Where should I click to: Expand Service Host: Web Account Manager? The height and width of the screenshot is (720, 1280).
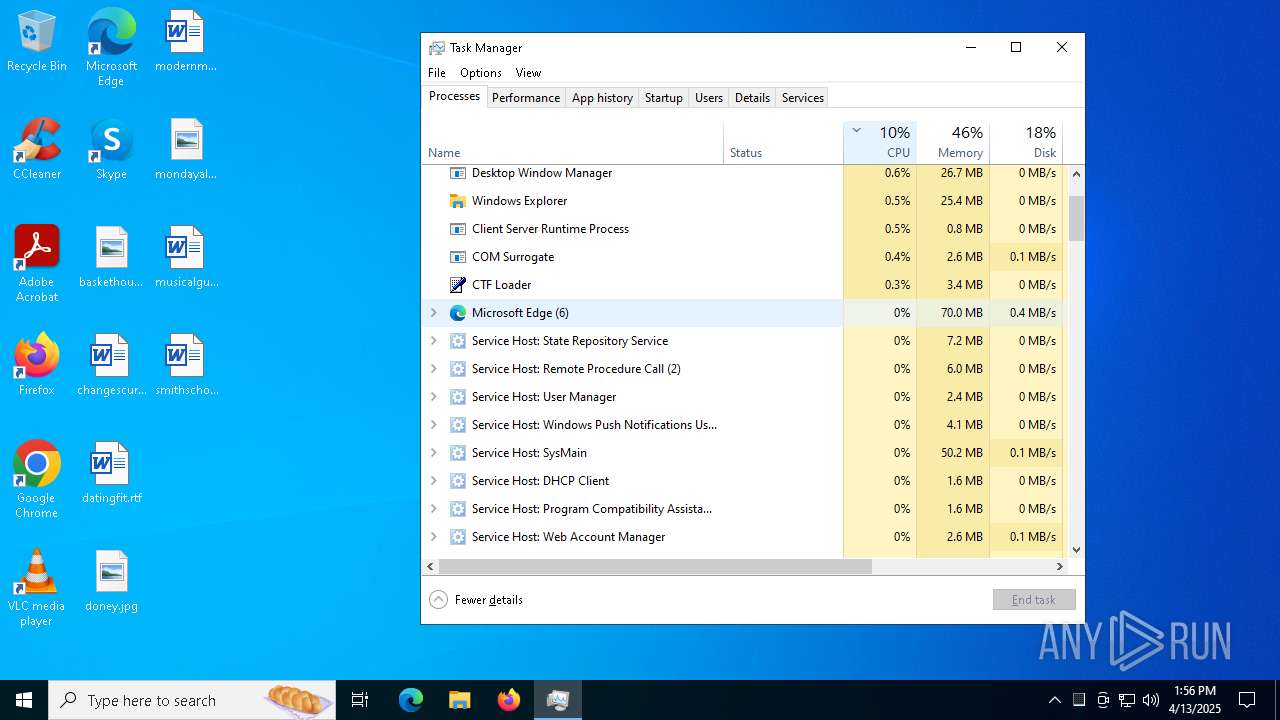(433, 537)
